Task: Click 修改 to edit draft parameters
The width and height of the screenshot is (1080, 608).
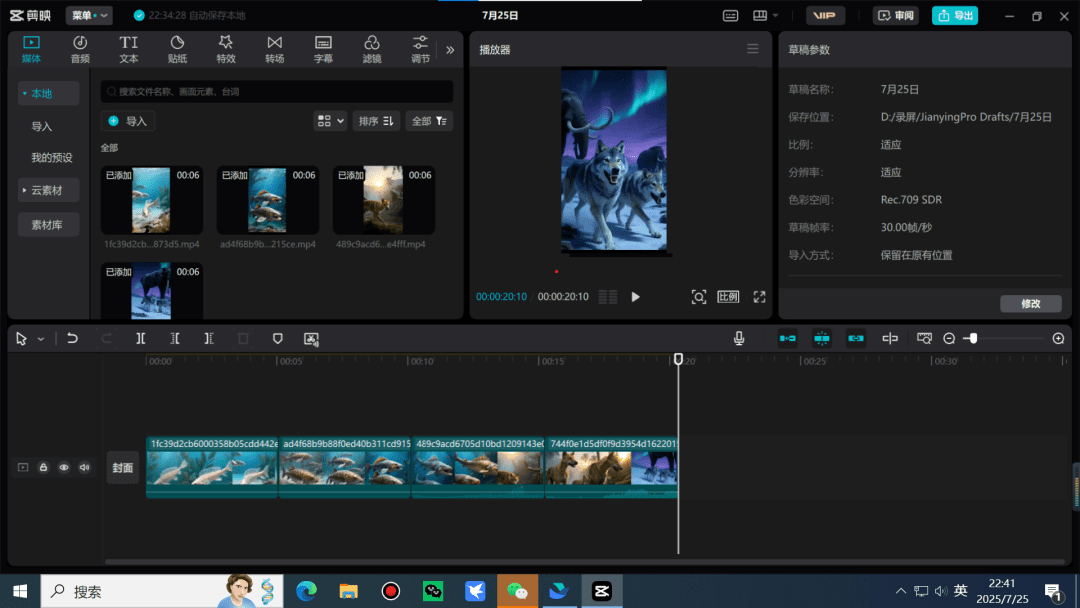Action: [x=1030, y=304]
